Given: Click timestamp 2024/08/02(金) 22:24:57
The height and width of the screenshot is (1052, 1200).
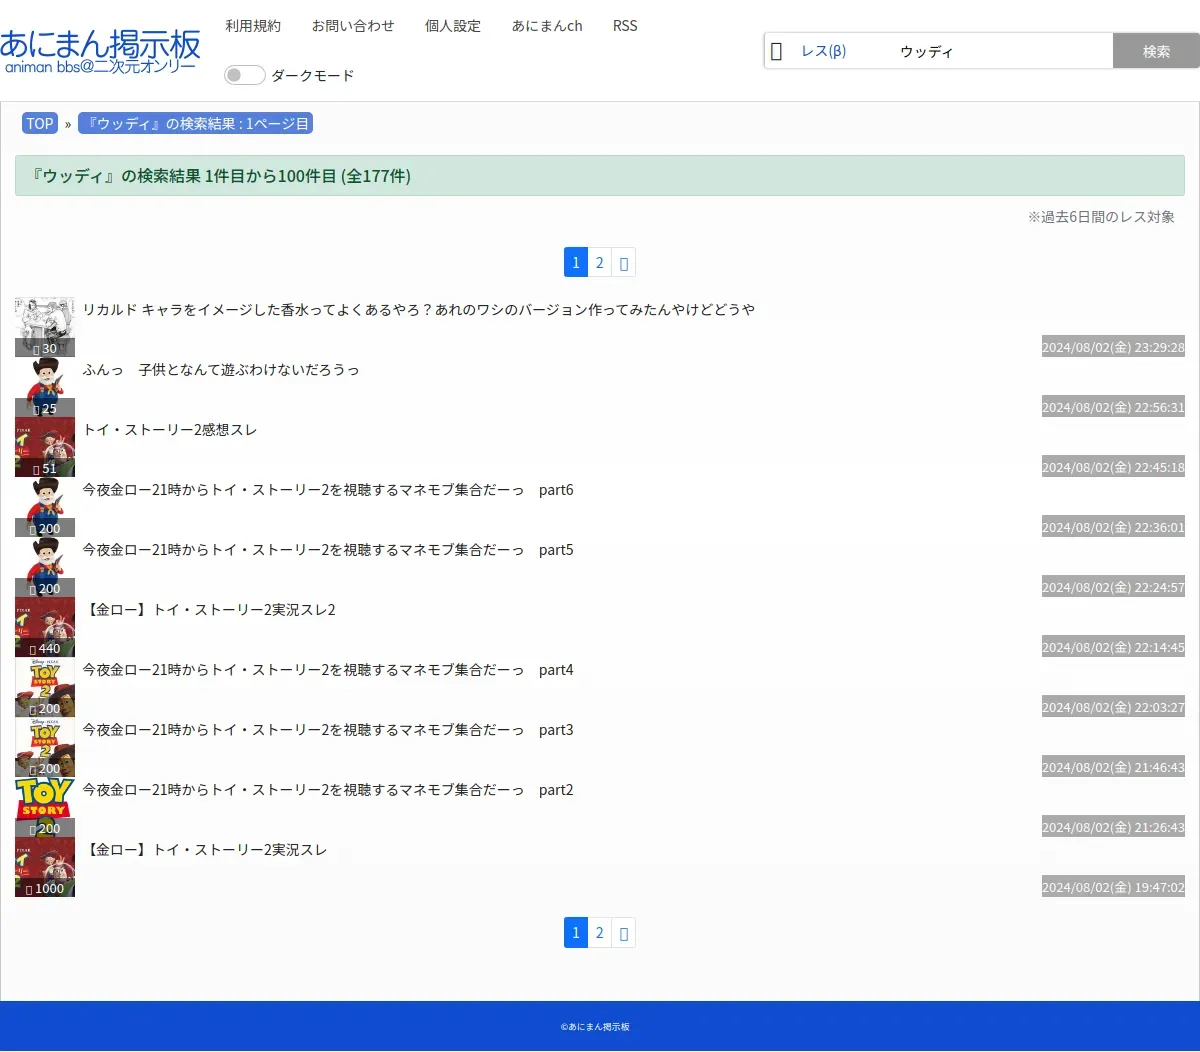Looking at the screenshot, I should tap(1113, 587).
